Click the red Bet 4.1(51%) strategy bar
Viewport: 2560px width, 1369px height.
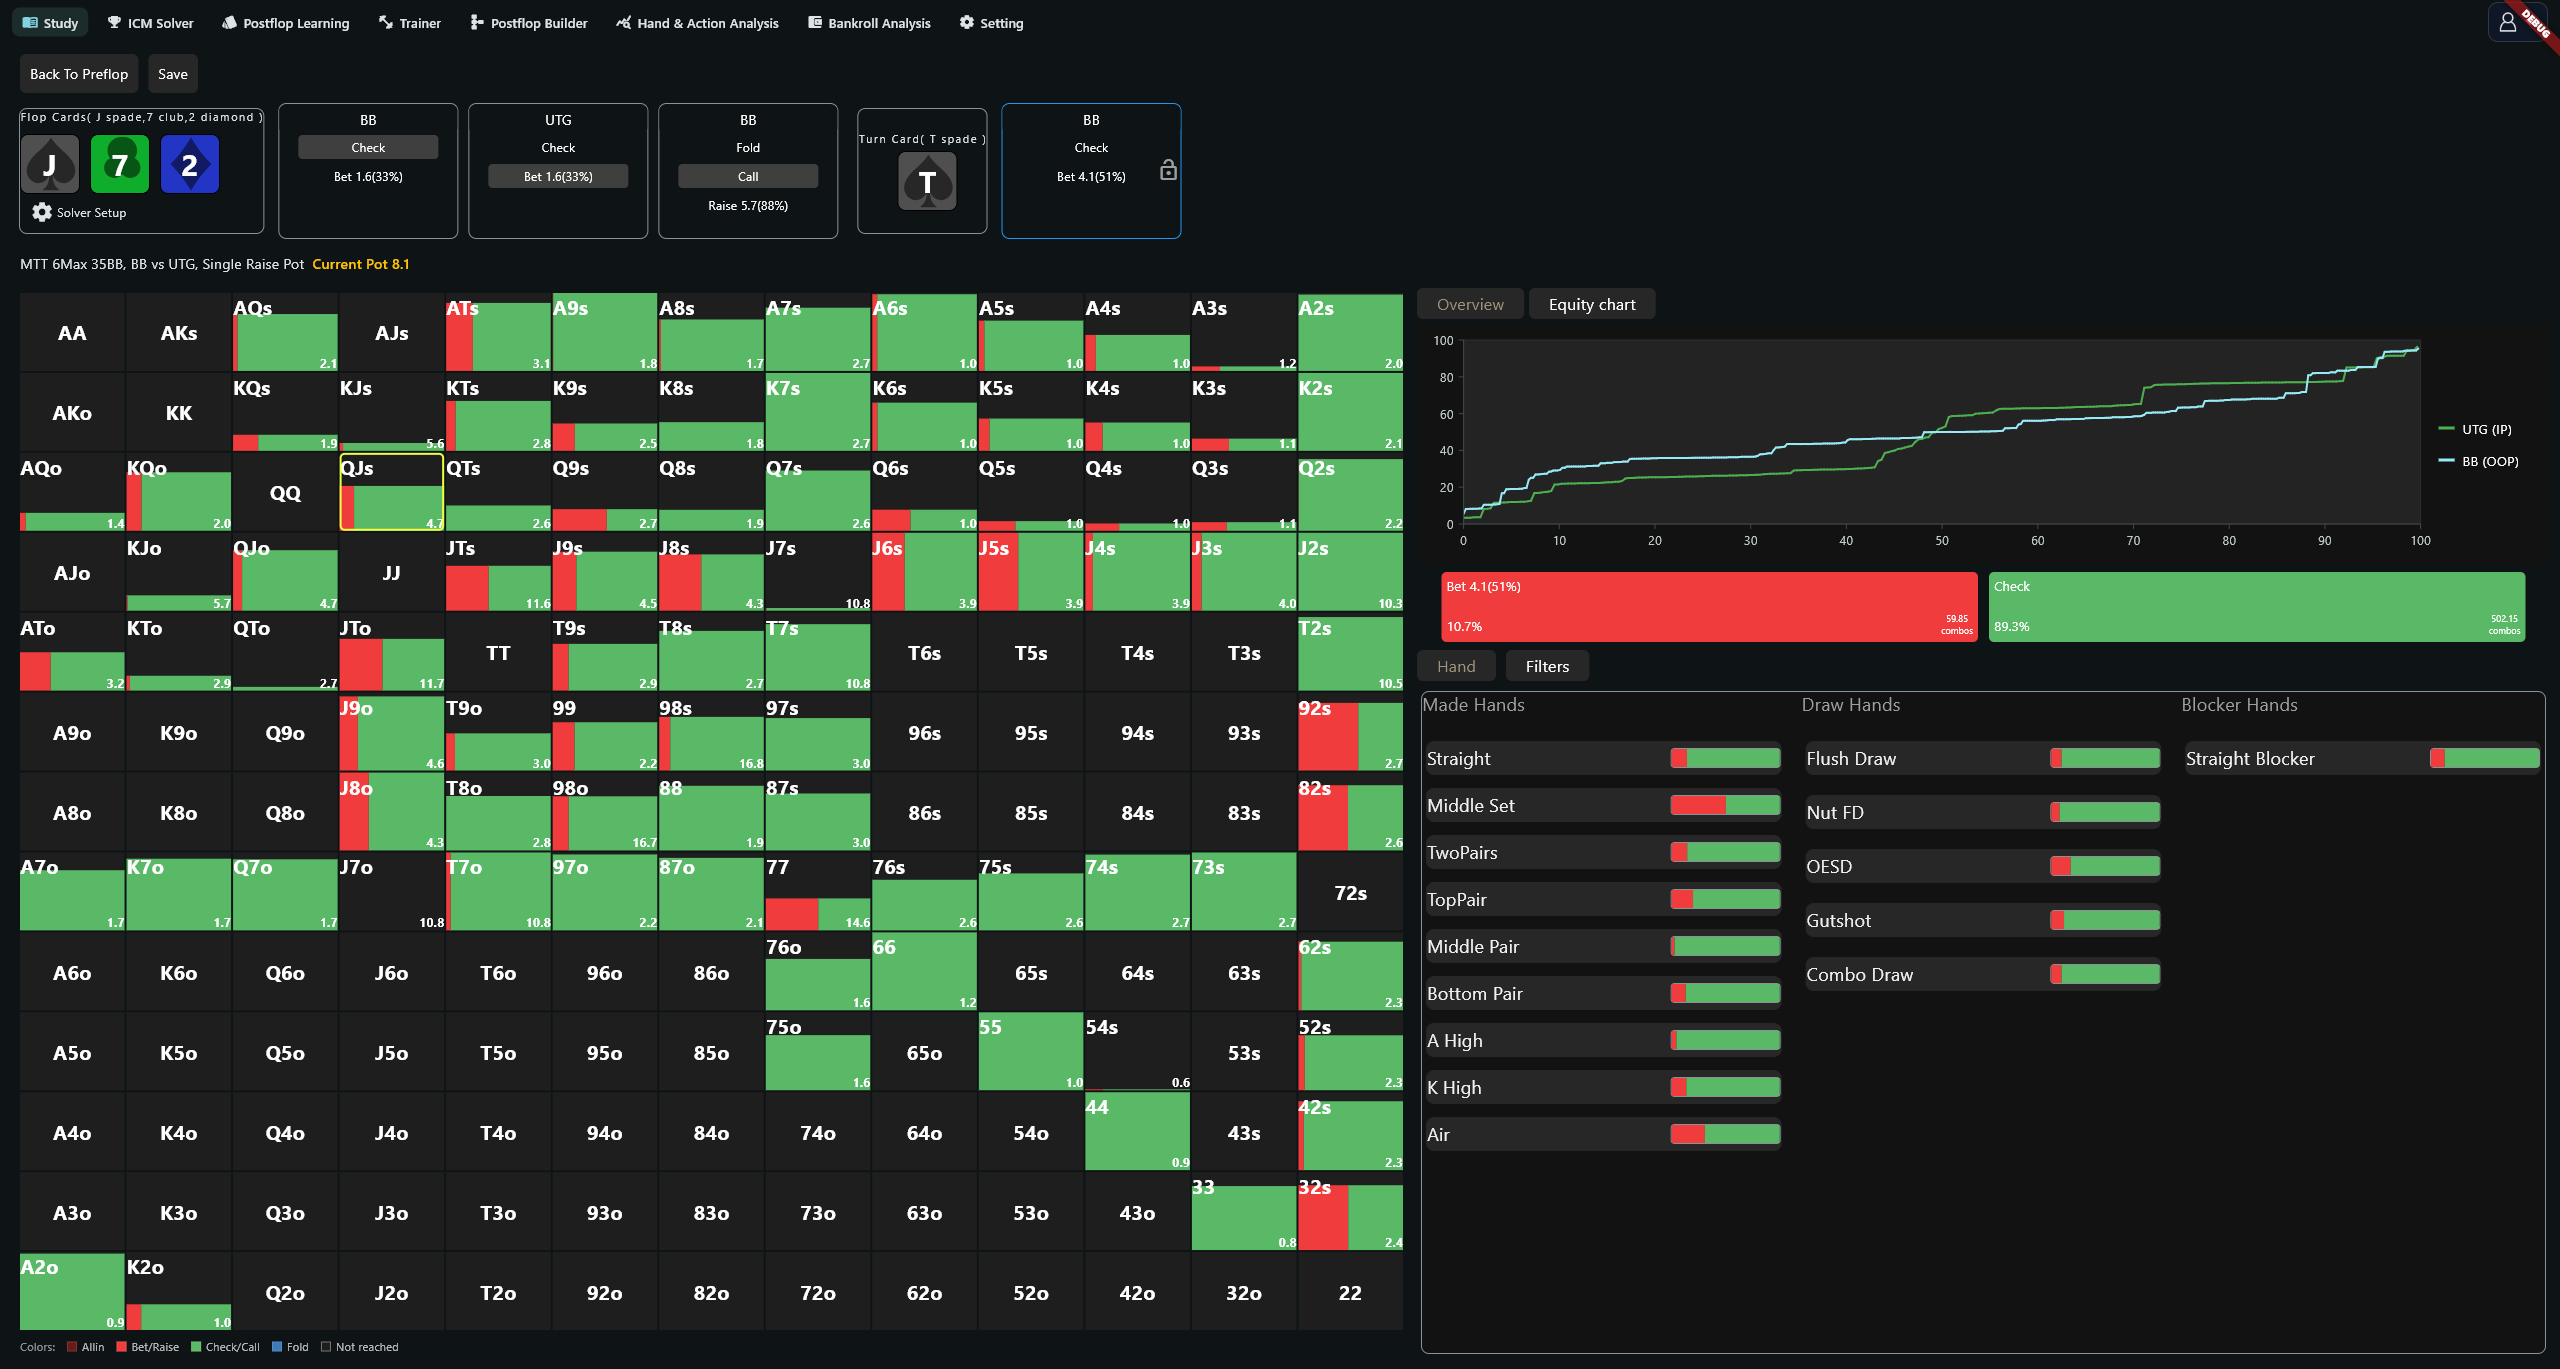(x=1709, y=606)
